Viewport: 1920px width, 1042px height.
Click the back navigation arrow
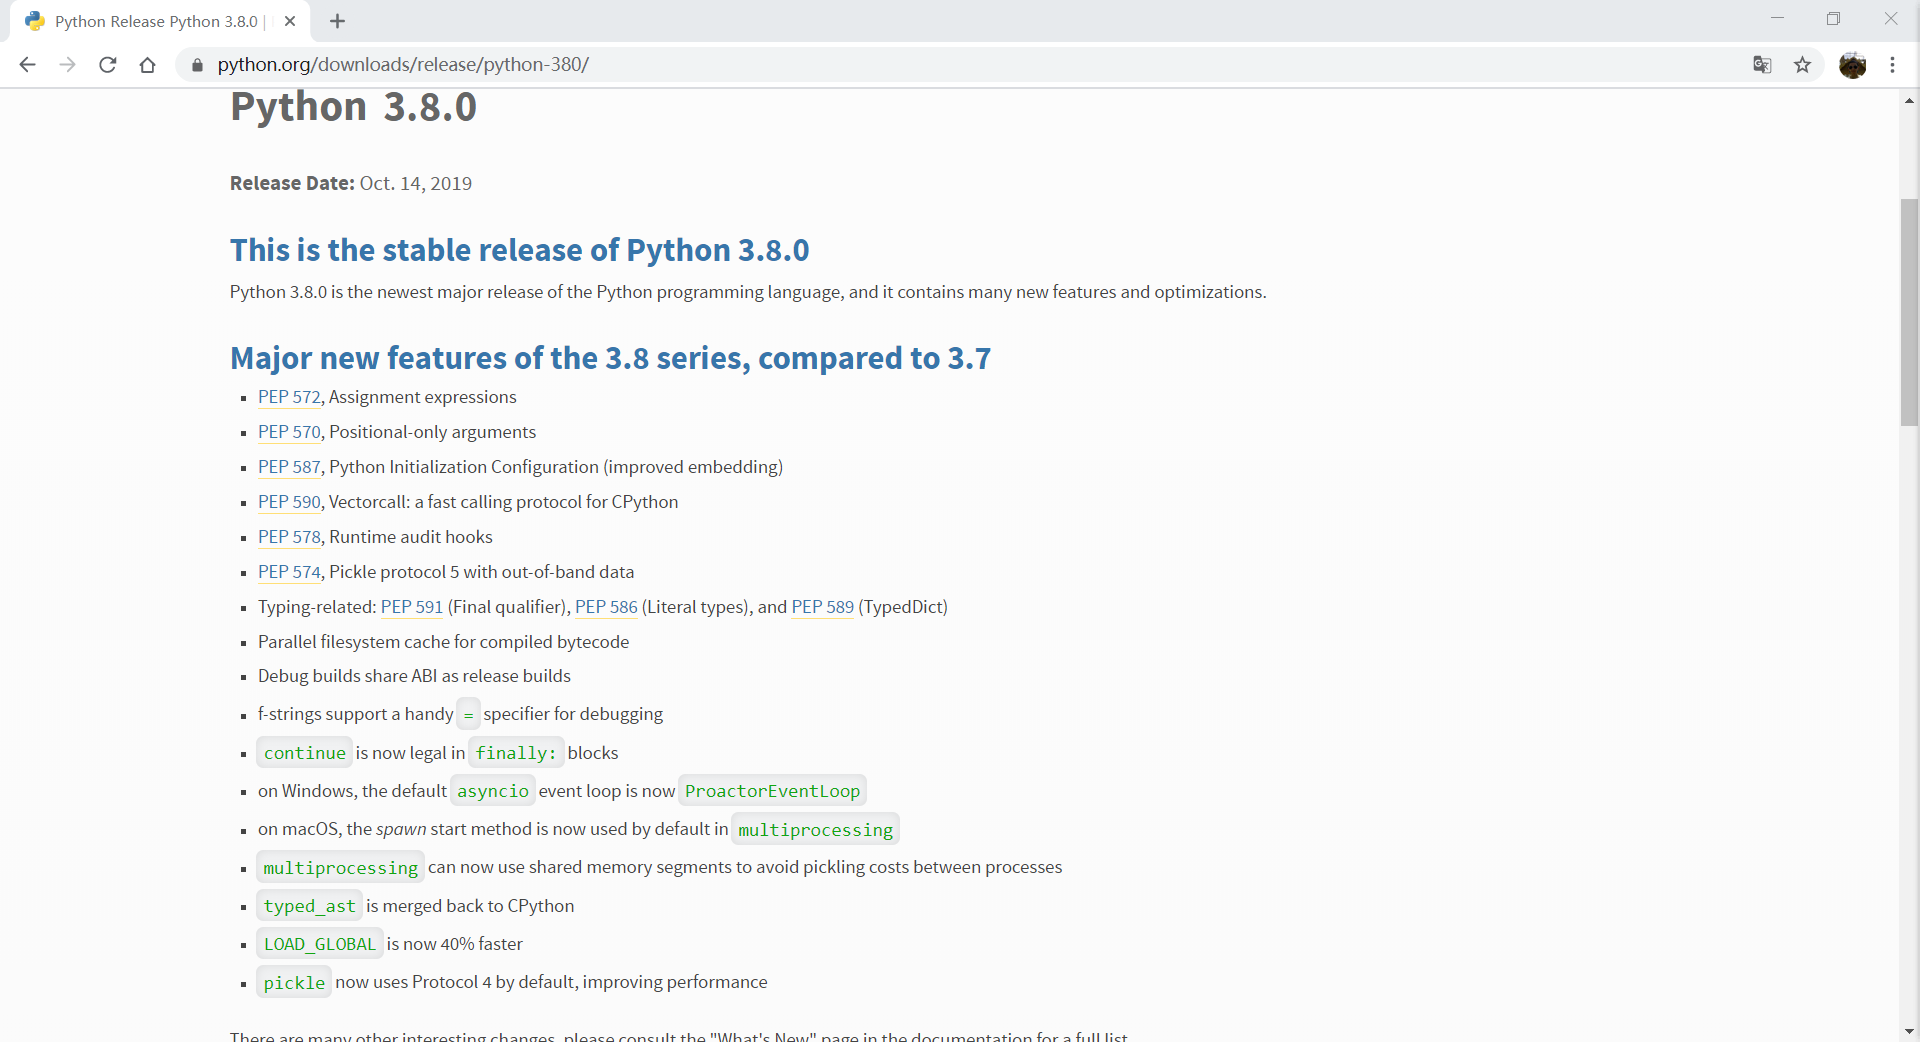click(x=27, y=64)
